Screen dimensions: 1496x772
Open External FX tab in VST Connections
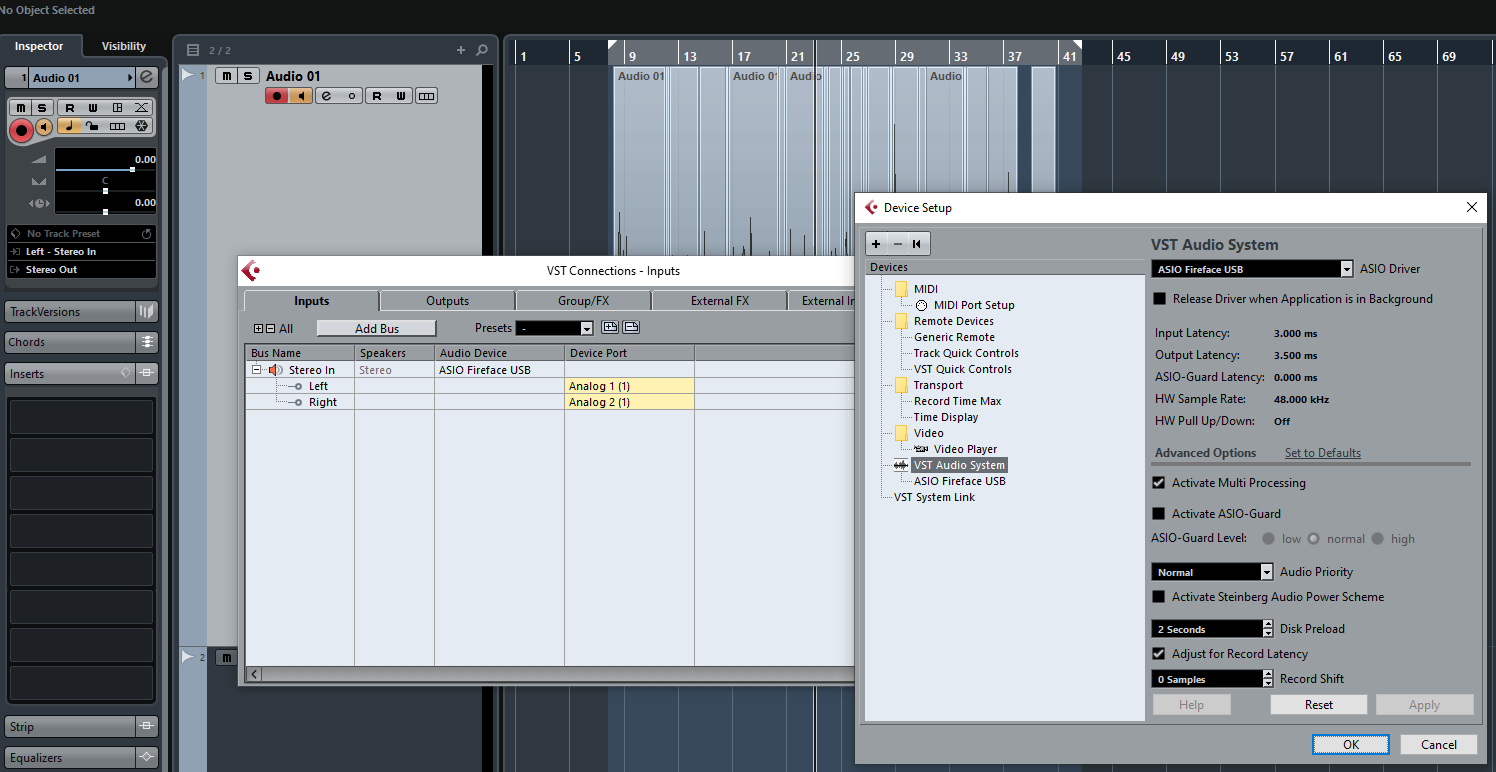coord(719,301)
